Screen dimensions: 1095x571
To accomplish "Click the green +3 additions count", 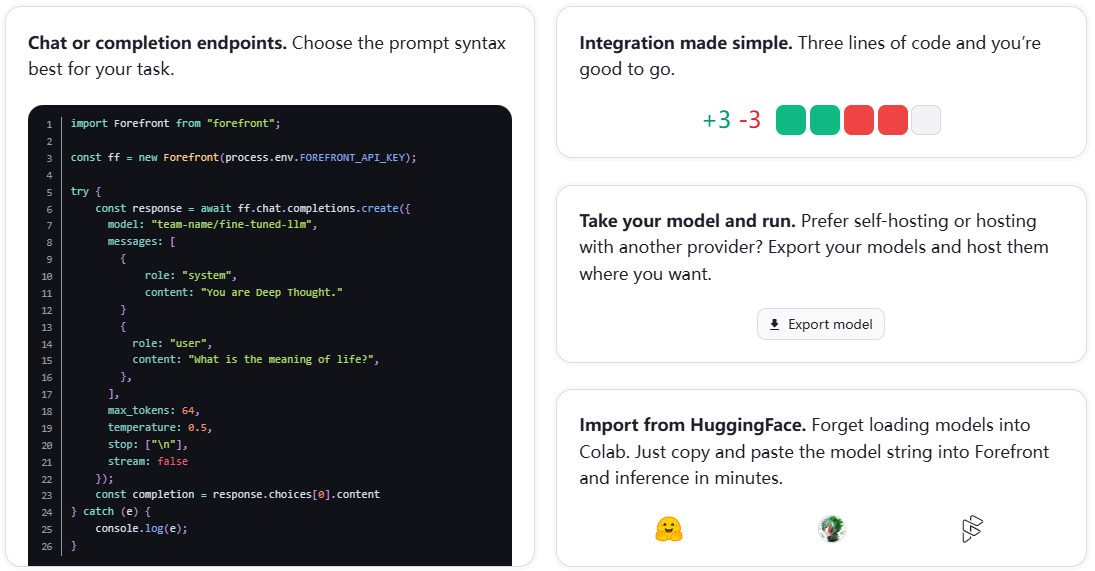I will tap(716, 121).
